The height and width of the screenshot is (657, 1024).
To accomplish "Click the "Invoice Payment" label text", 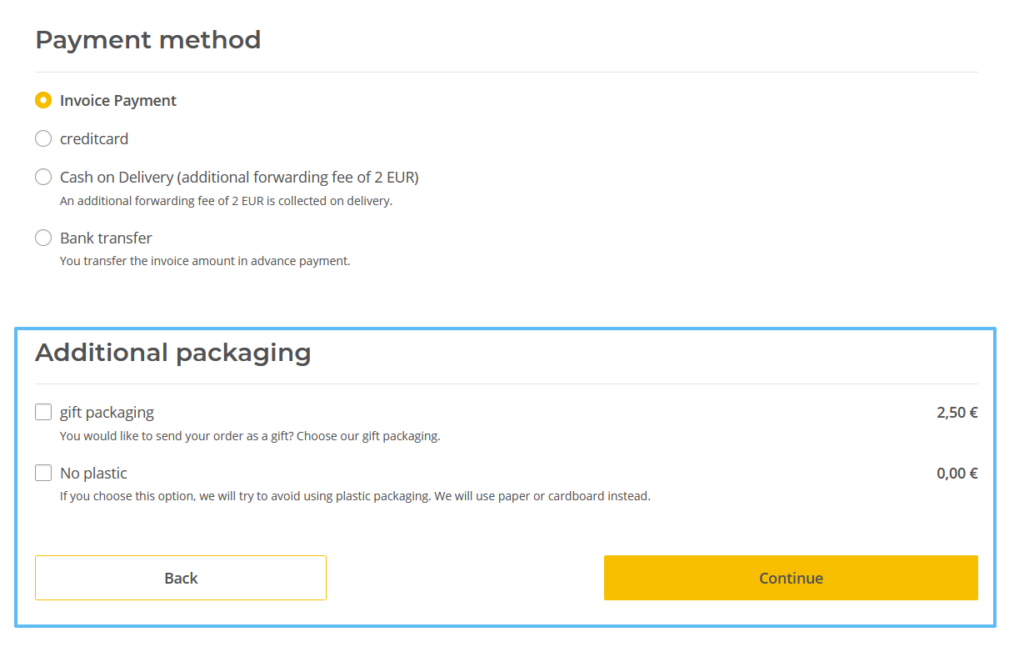I will (118, 100).
